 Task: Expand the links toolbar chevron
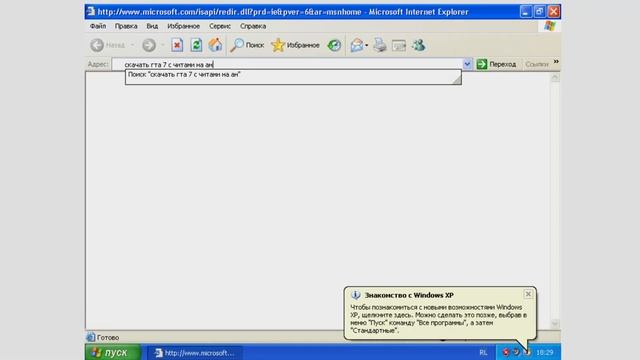point(556,62)
